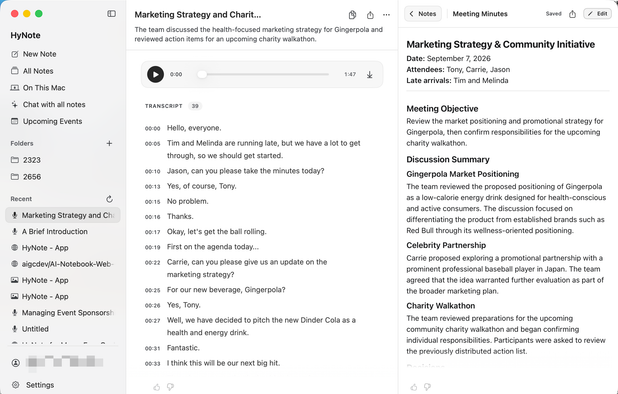Thumbs up the transcript
This screenshot has height=394, width=618.
[157, 387]
